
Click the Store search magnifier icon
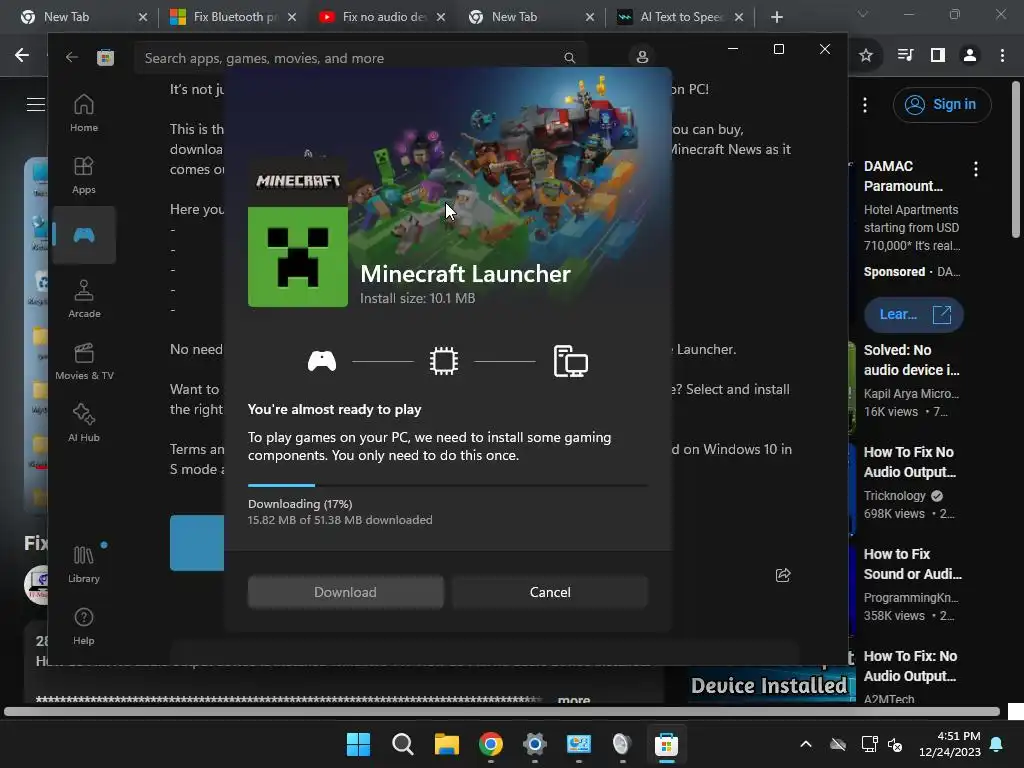tap(569, 58)
